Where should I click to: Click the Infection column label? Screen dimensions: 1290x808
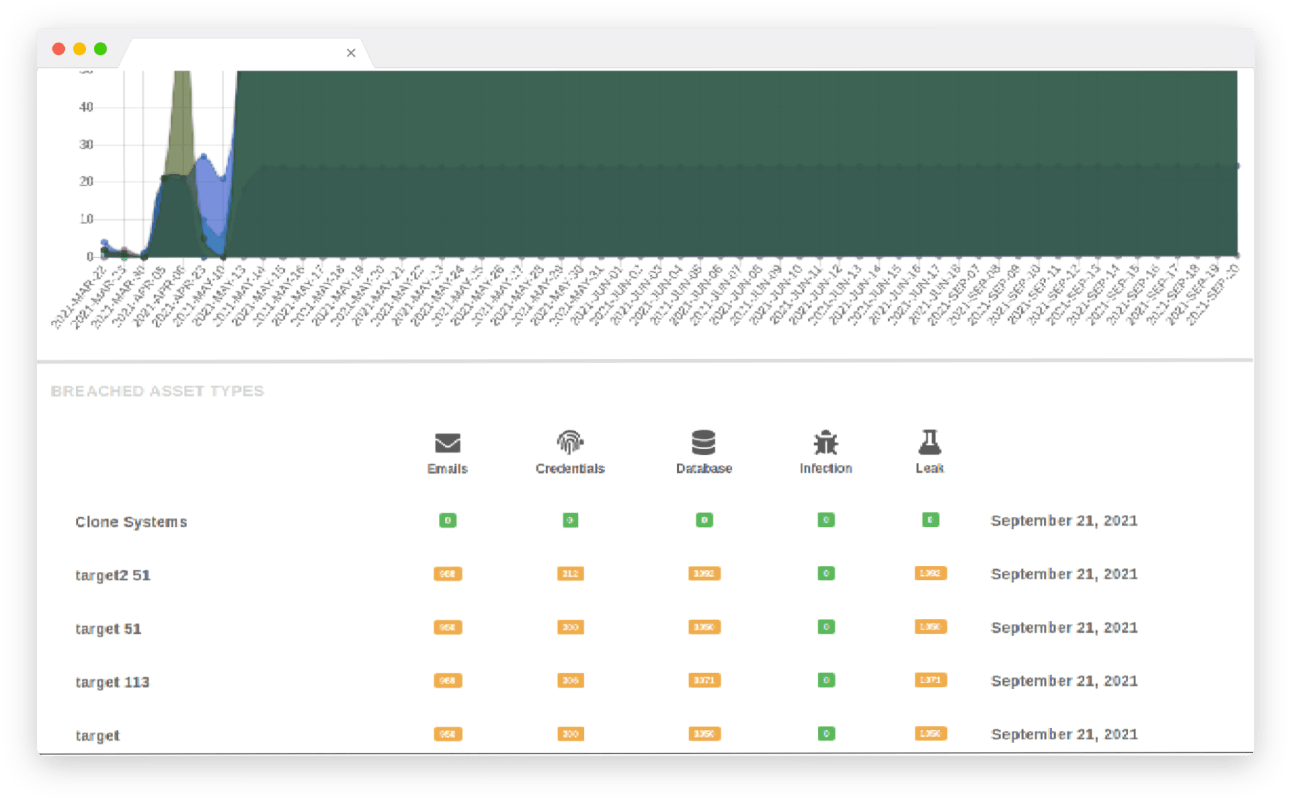[826, 469]
